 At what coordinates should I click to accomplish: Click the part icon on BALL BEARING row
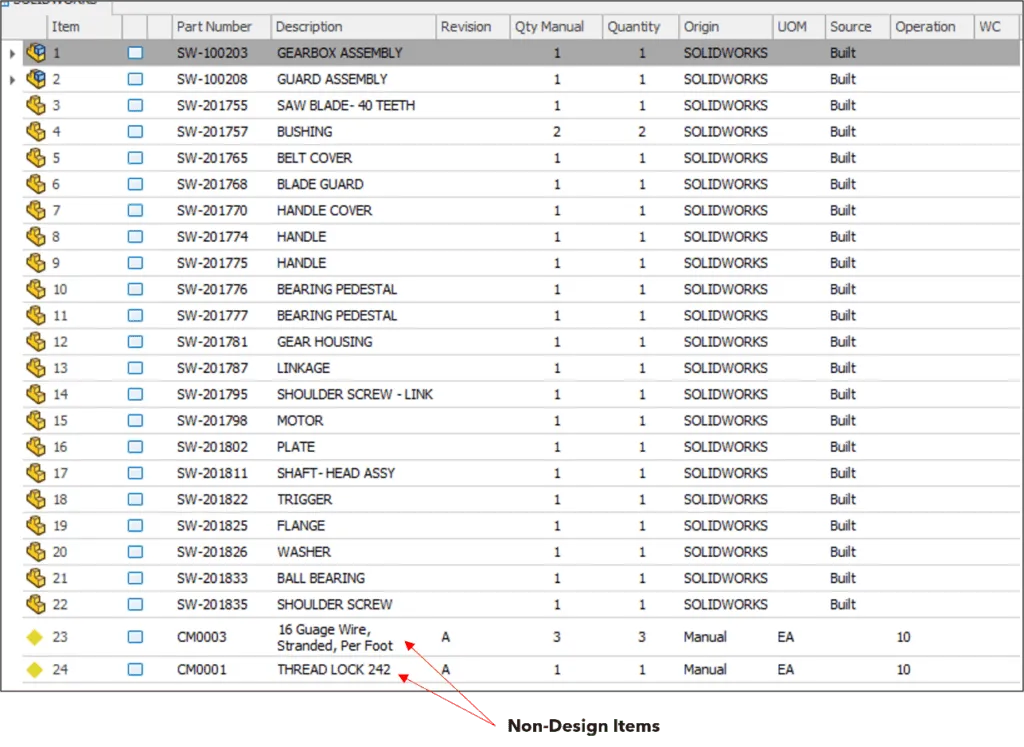coord(36,578)
